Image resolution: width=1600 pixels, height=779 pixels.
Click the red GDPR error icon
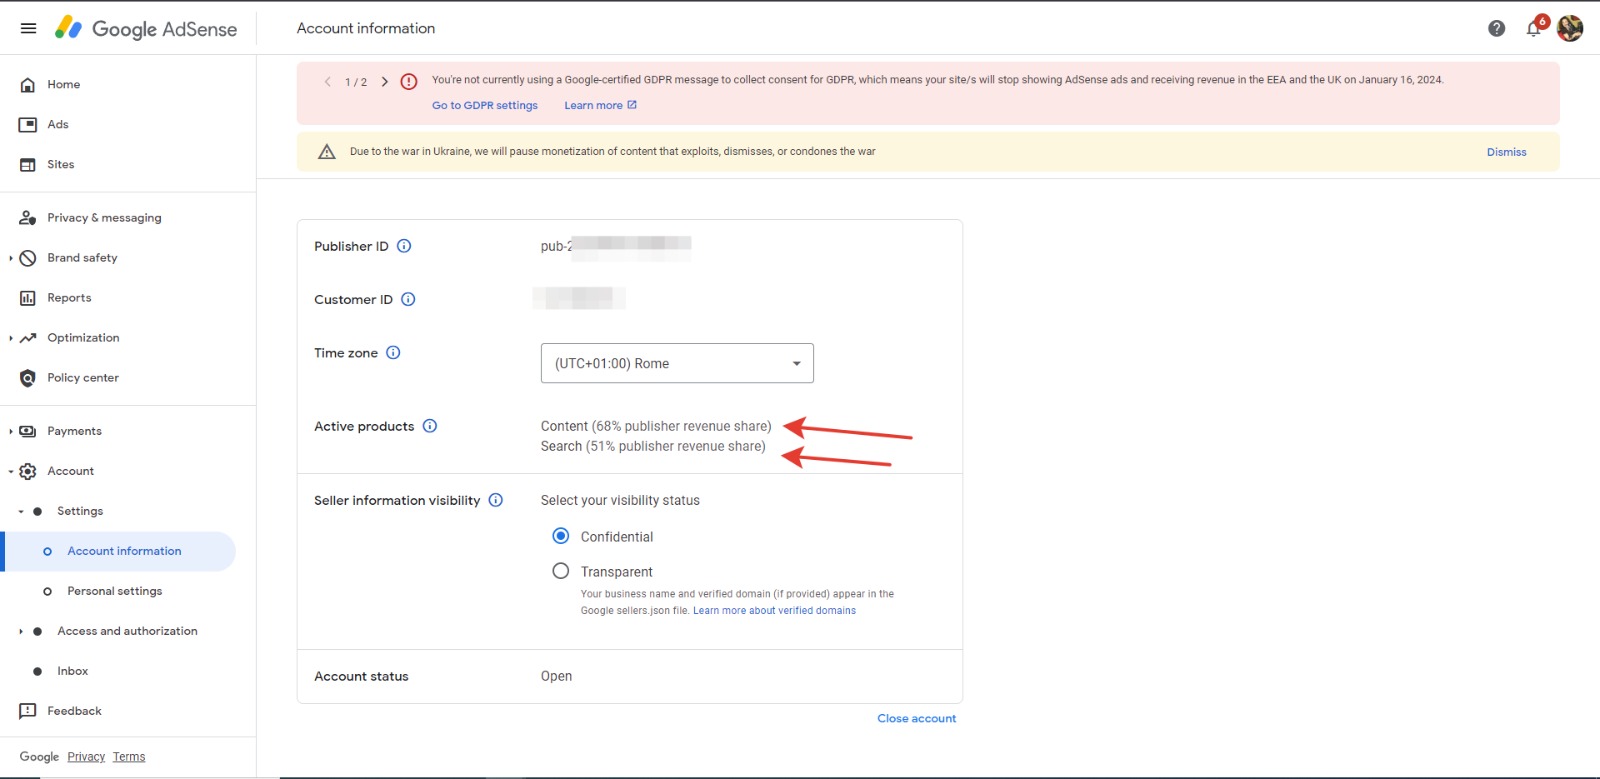coord(409,82)
